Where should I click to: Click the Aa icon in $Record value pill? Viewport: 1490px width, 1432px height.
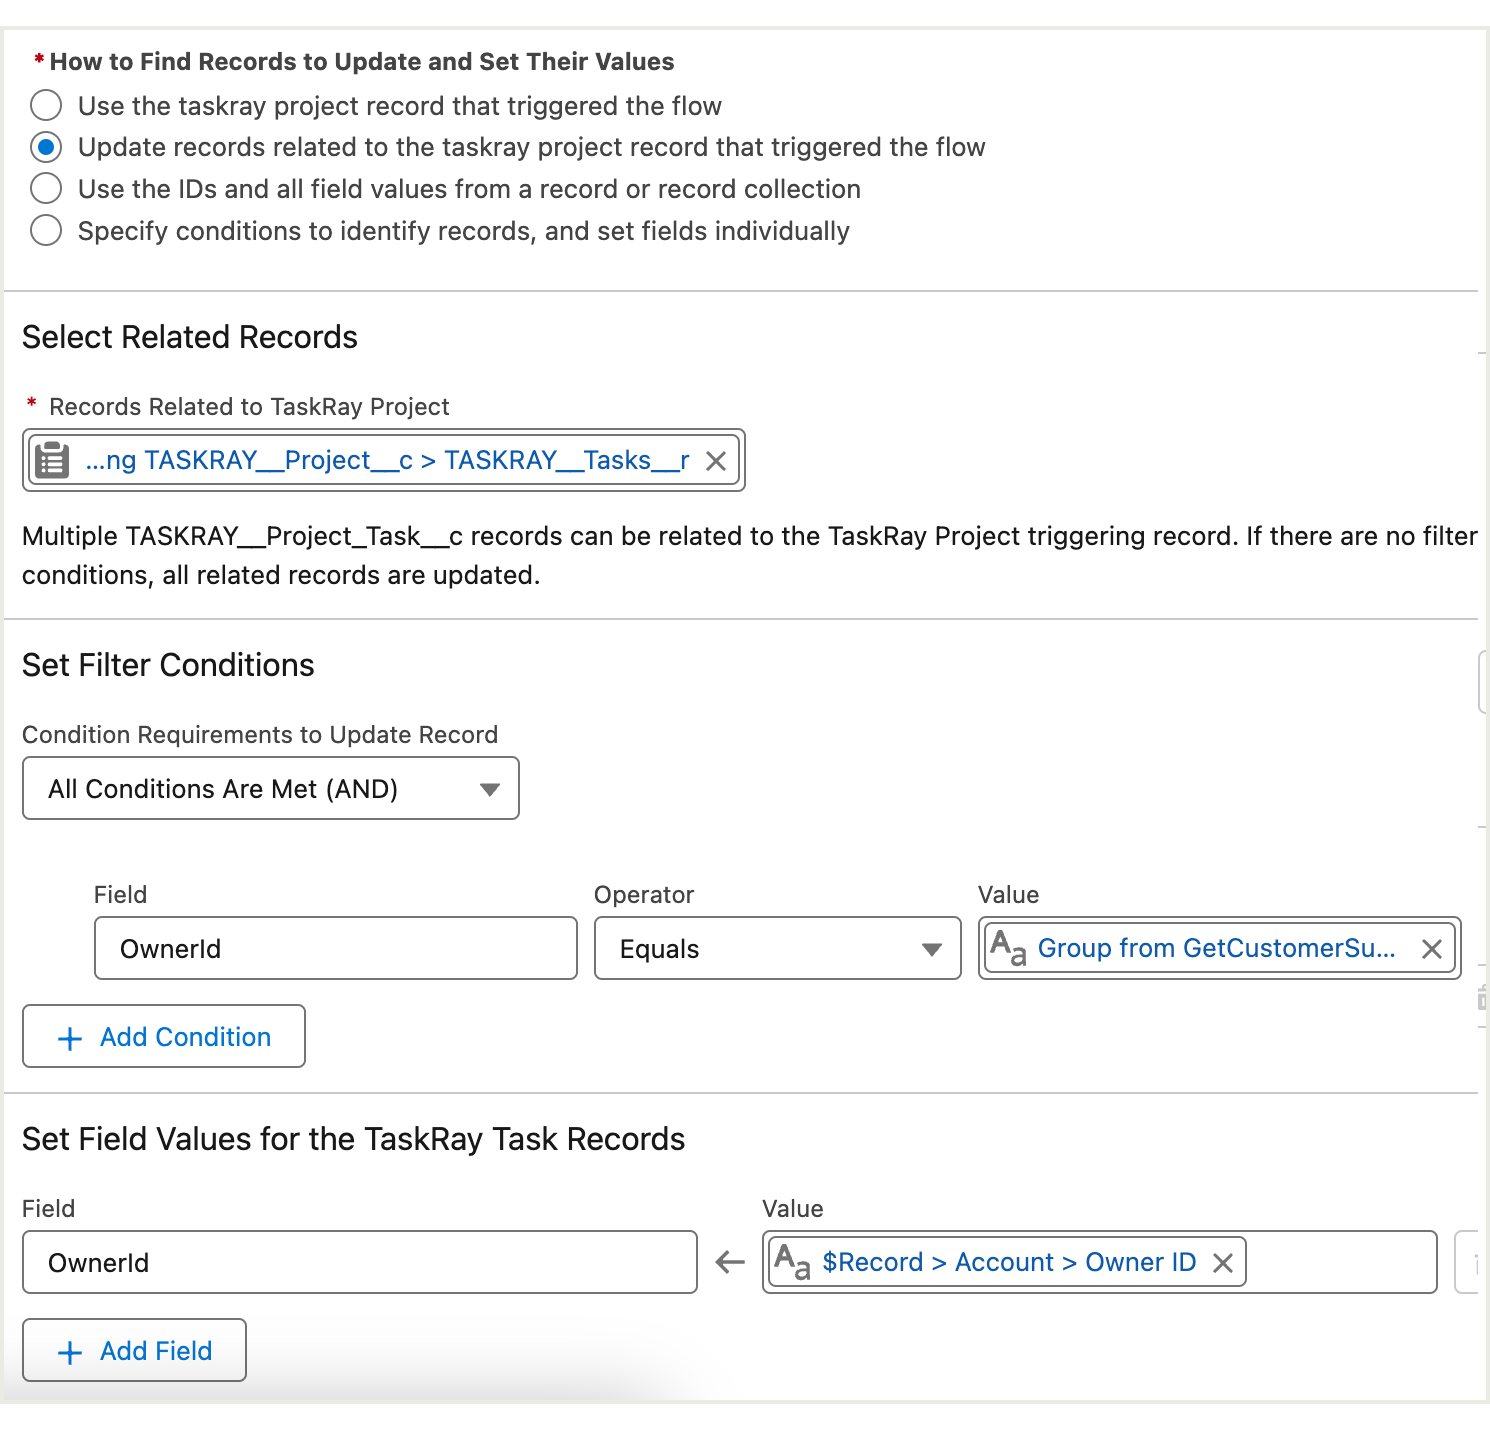793,1261
